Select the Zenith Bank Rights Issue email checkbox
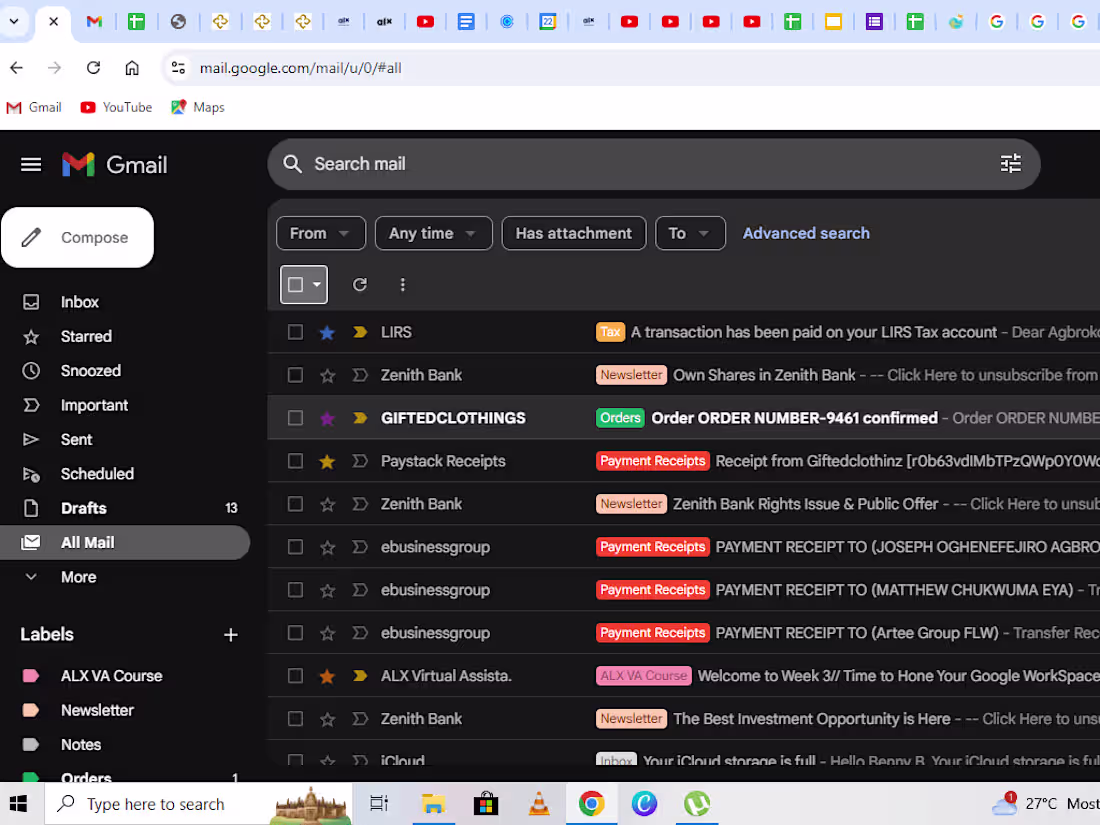This screenshot has height=825, width=1100. 295,504
